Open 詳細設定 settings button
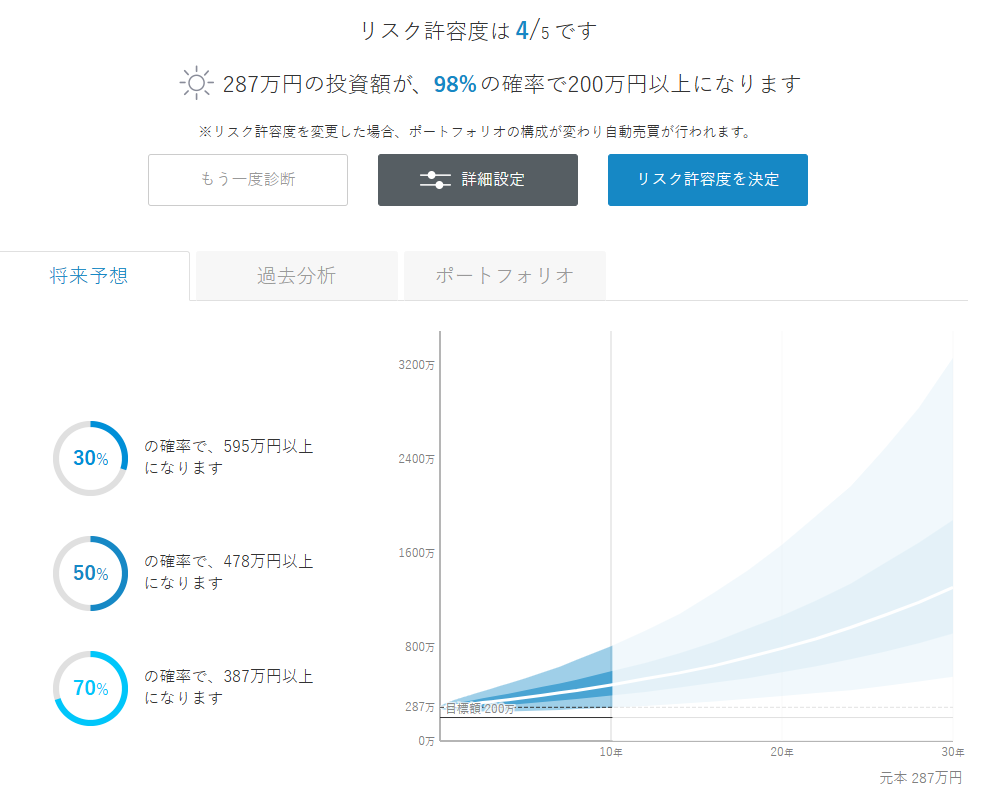The image size is (985, 810). click(477, 180)
